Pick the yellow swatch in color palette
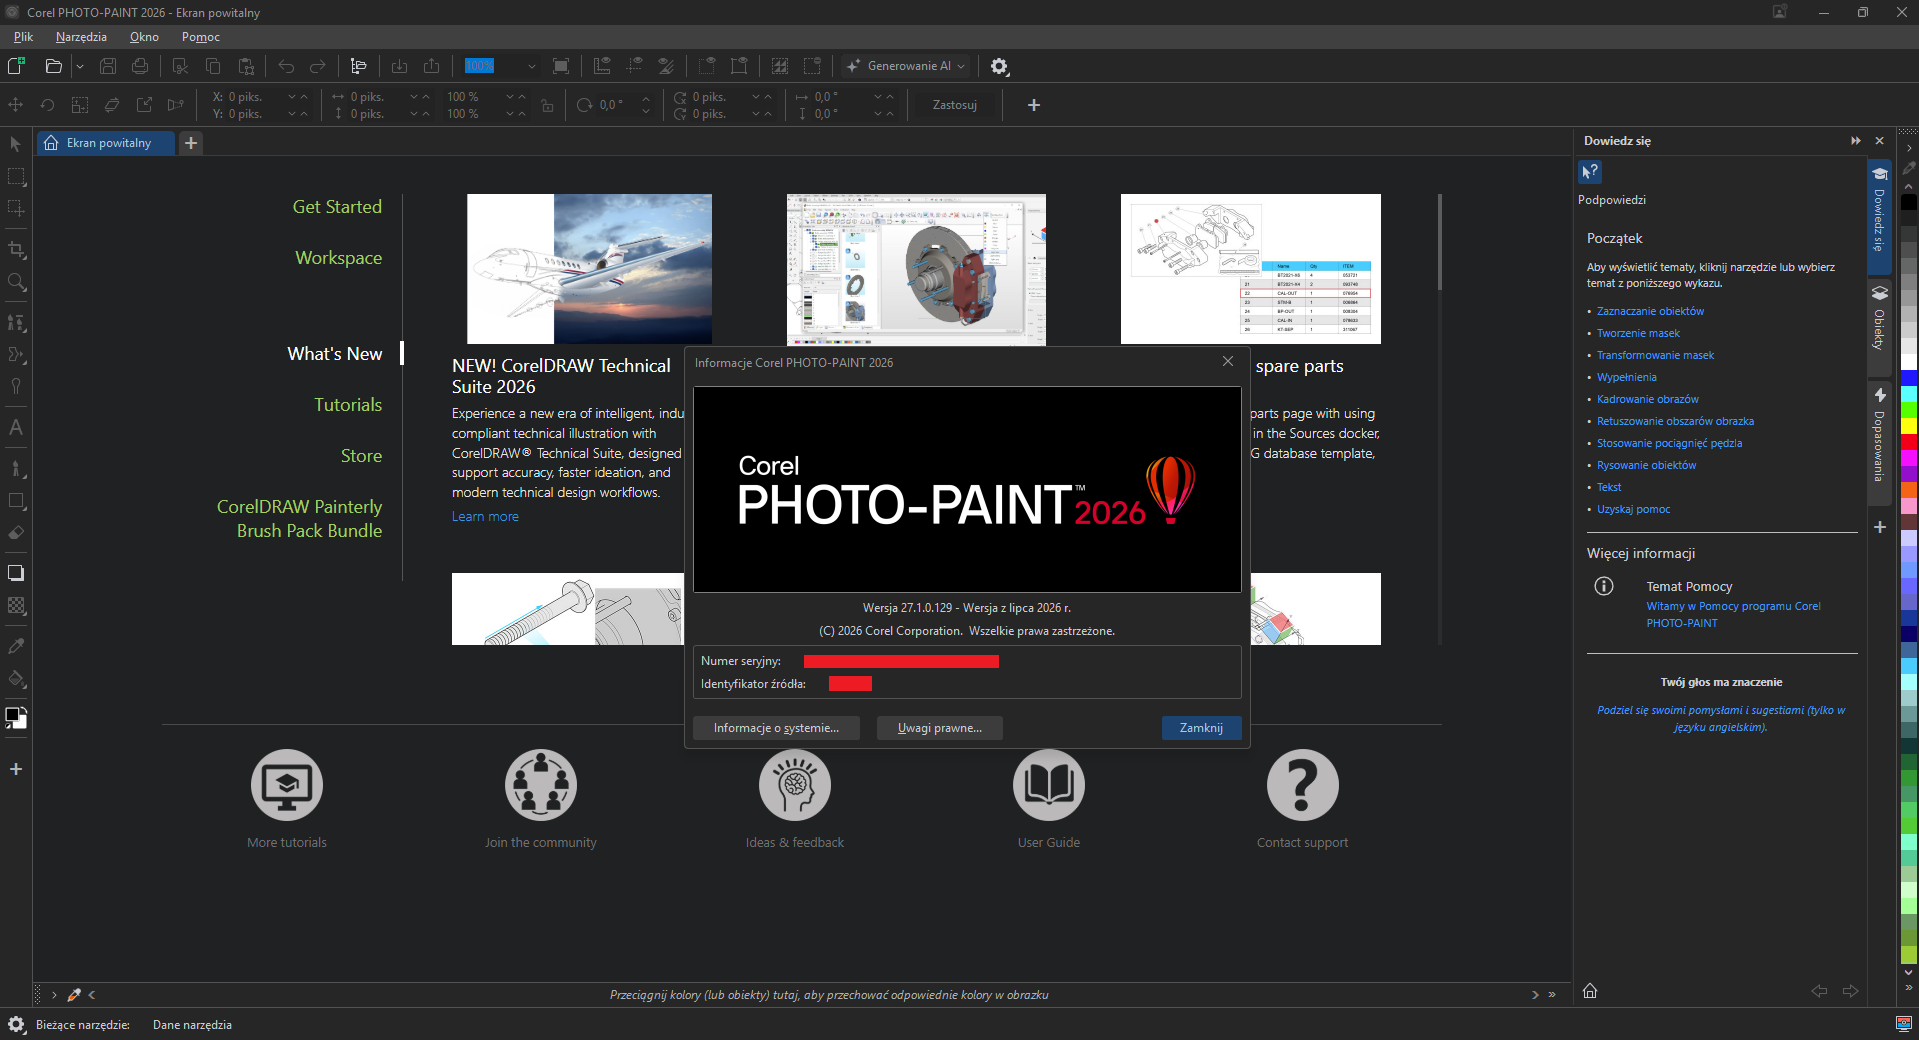Viewport: 1919px width, 1040px height. click(1909, 426)
